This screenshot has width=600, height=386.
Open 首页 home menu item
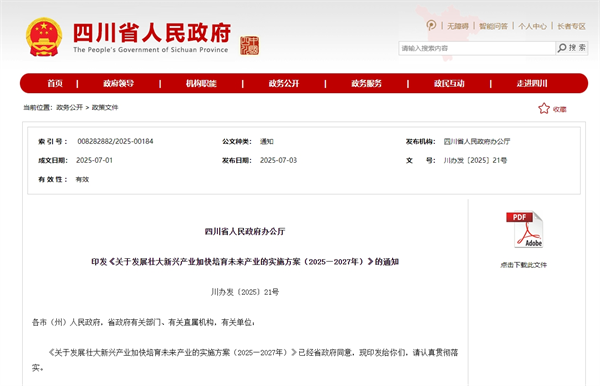tap(55, 83)
